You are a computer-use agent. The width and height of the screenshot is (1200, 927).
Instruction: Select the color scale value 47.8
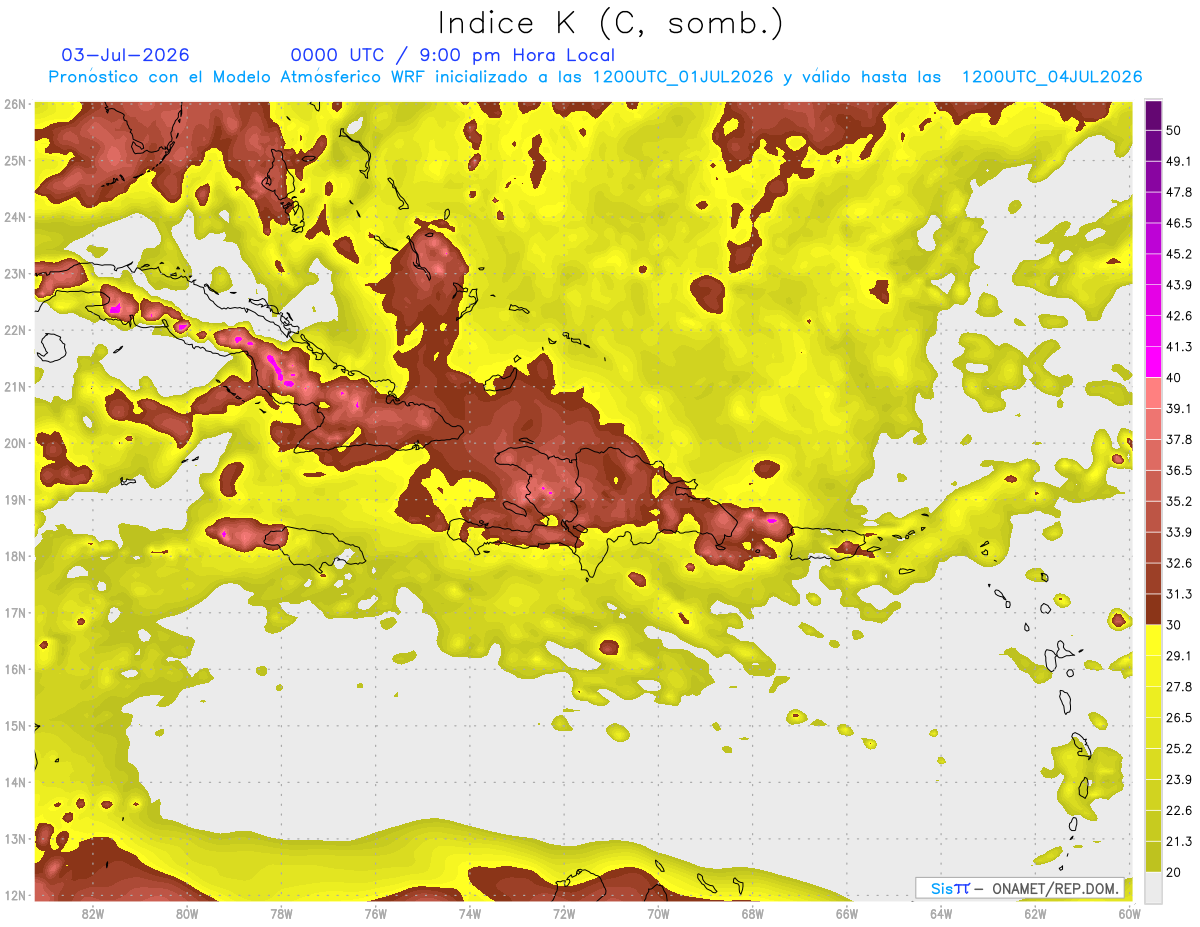coord(1179,192)
